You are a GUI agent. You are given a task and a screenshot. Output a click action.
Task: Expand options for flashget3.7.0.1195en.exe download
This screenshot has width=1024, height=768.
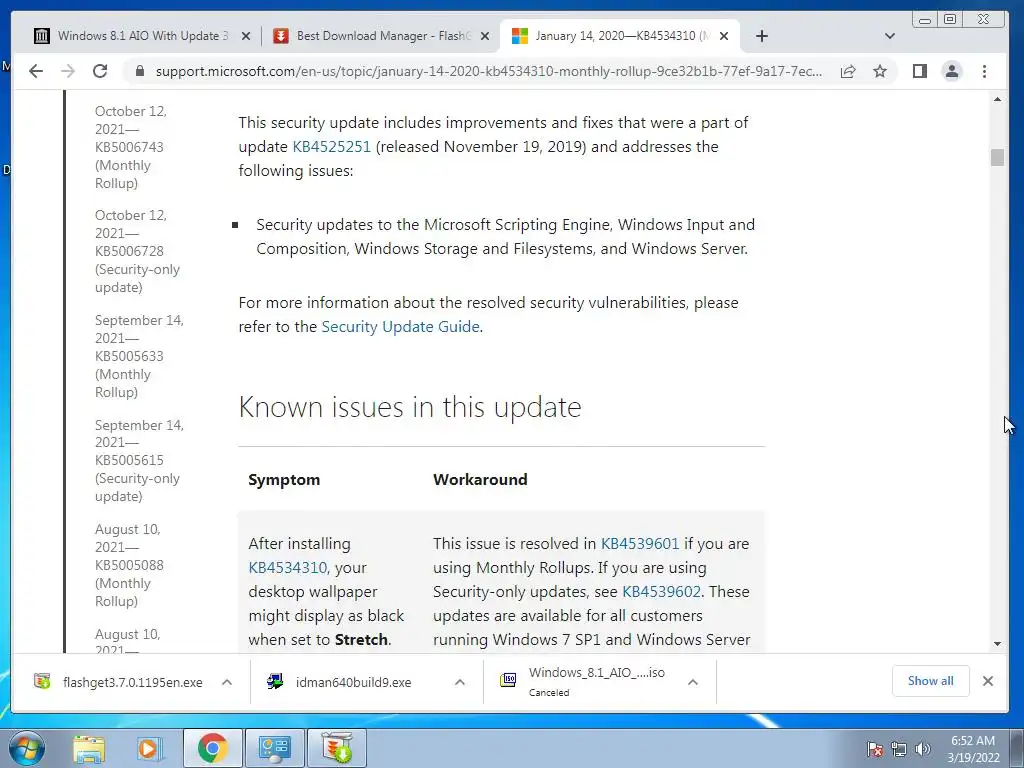[227, 682]
